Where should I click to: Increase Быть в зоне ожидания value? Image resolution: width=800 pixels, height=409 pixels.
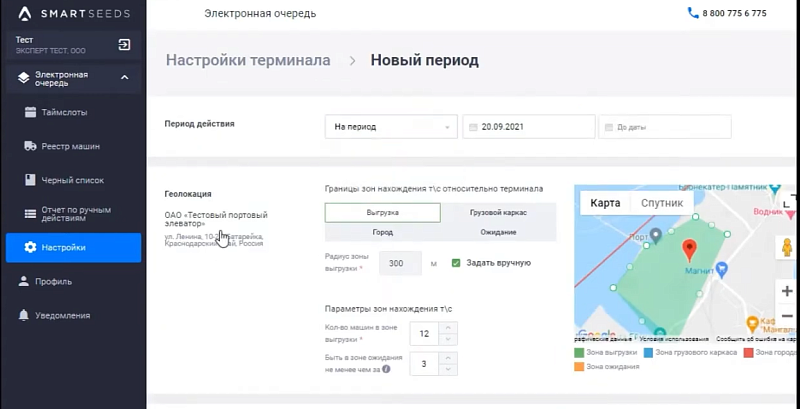[448, 359]
